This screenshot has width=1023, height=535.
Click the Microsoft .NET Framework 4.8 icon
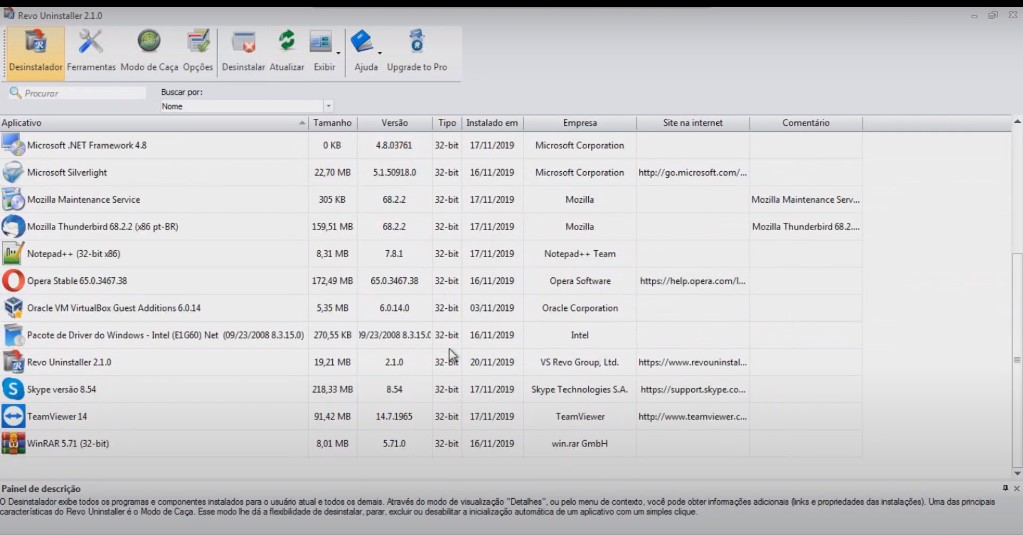pos(13,145)
